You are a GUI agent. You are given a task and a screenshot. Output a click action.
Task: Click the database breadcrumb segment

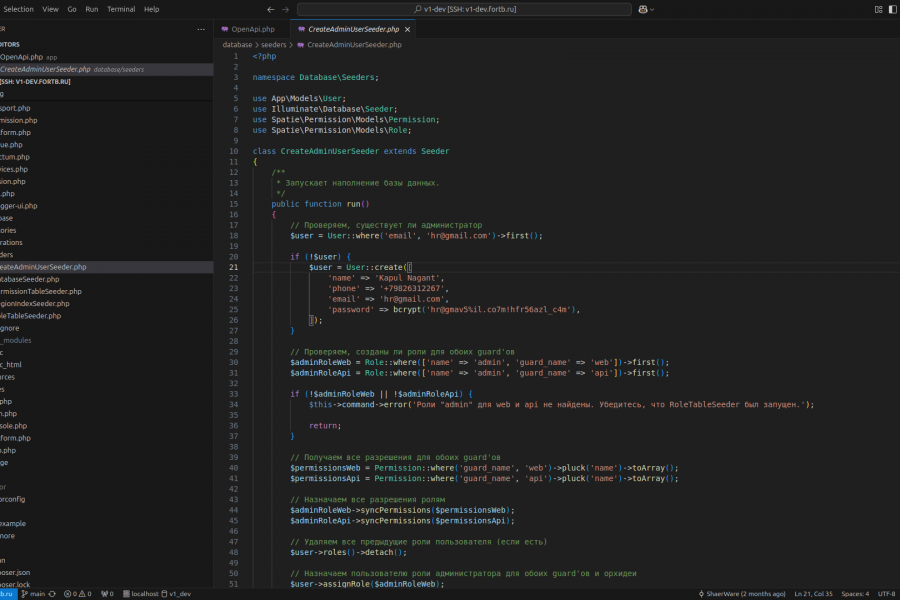point(237,45)
